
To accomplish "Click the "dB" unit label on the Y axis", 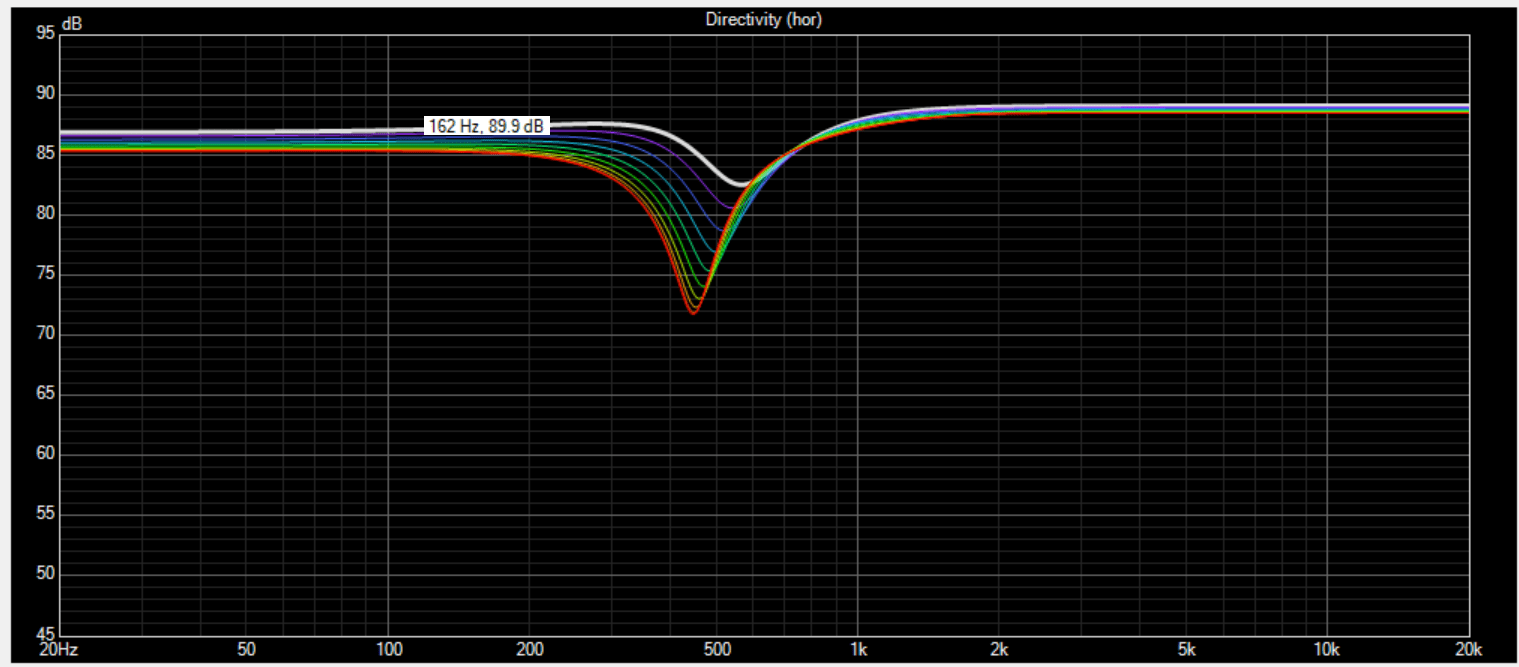I will tap(72, 23).
